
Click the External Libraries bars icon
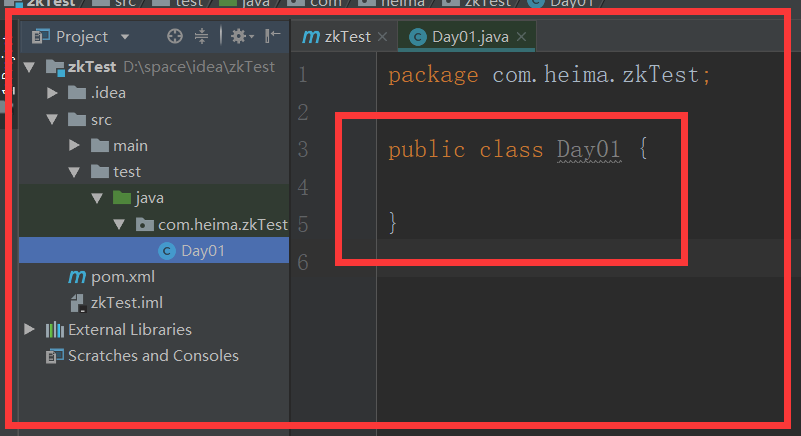[x=55, y=330]
